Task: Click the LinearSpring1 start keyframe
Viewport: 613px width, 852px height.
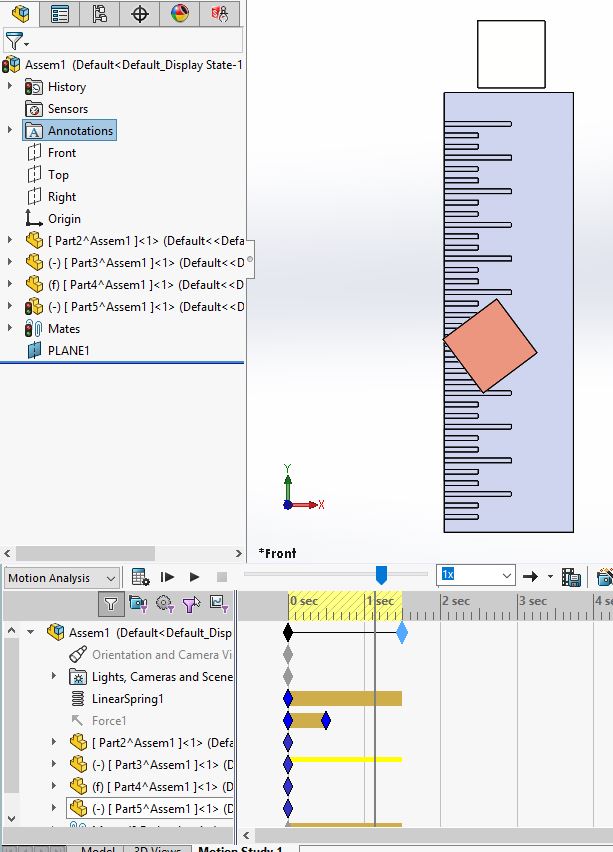Action: 288,698
